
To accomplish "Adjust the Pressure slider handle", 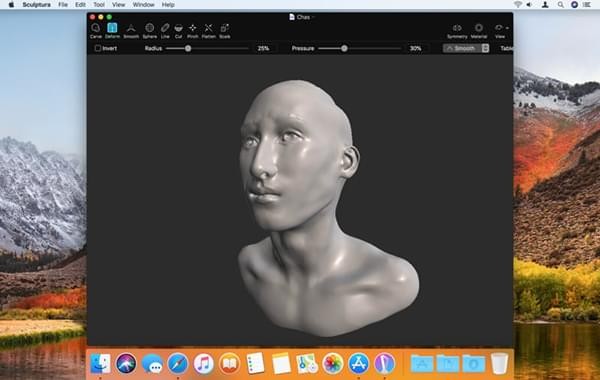I will tap(344, 48).
